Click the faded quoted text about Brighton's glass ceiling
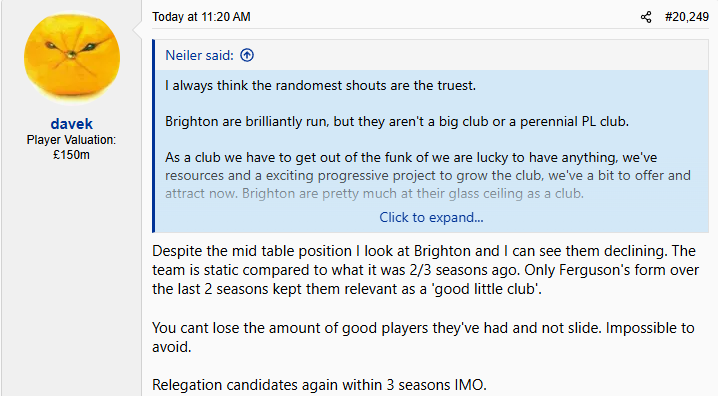Image resolution: width=718 pixels, height=396 pixels. 374,193
